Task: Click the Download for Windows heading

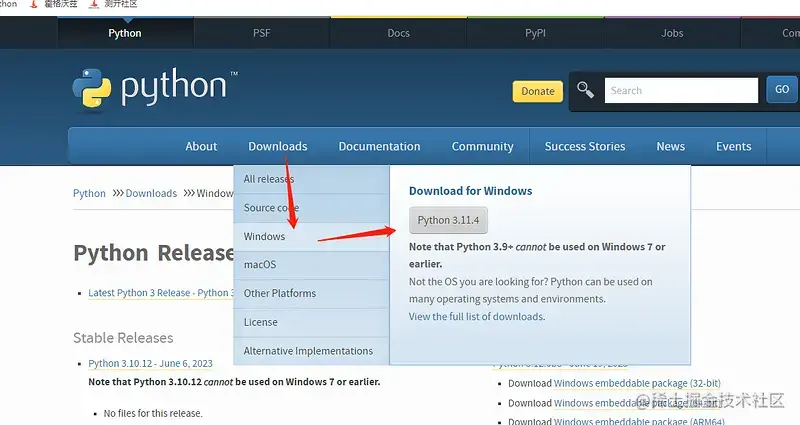Action: pyautogui.click(x=470, y=191)
